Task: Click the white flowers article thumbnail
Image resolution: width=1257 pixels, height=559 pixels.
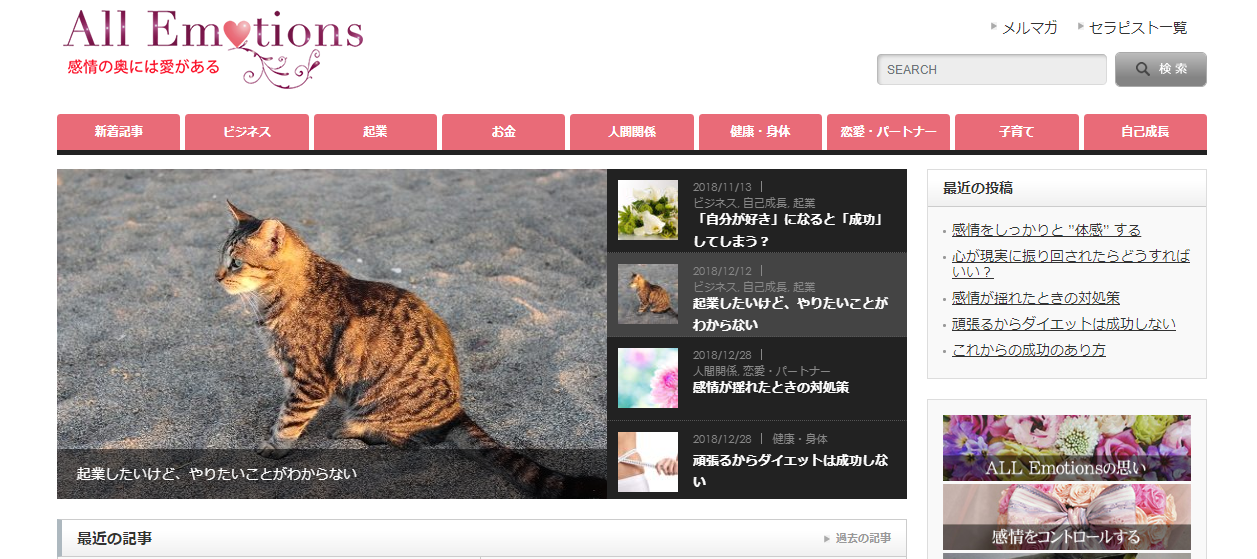Action: coord(648,210)
